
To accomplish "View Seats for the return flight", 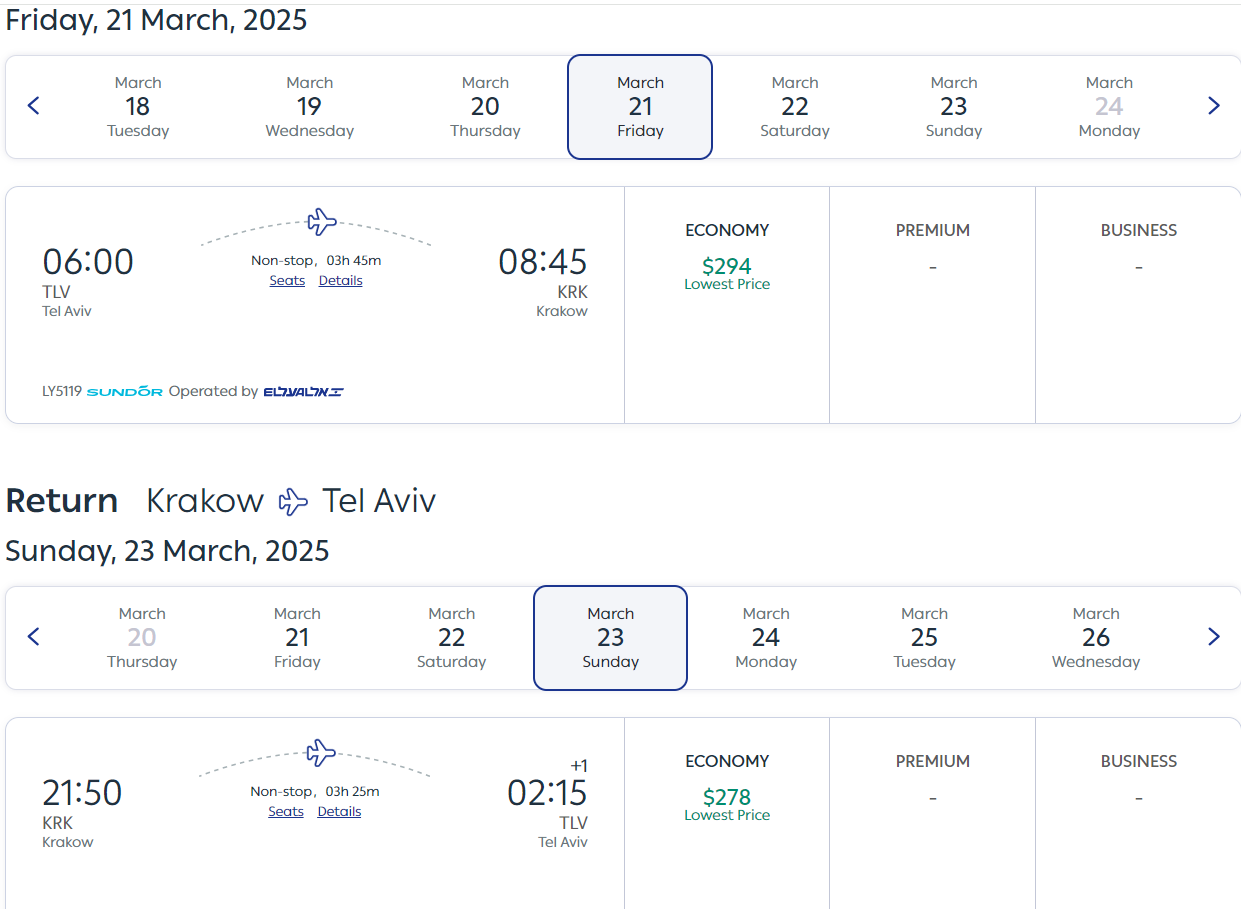I will pos(286,812).
